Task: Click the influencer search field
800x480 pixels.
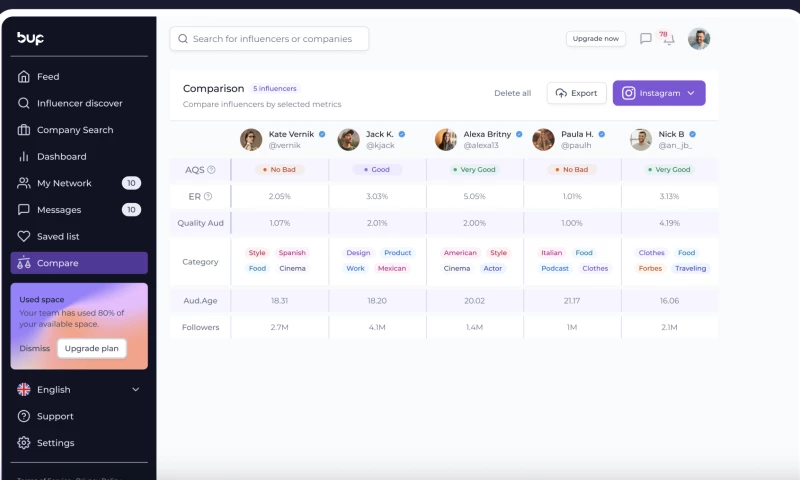Action: pyautogui.click(x=269, y=39)
